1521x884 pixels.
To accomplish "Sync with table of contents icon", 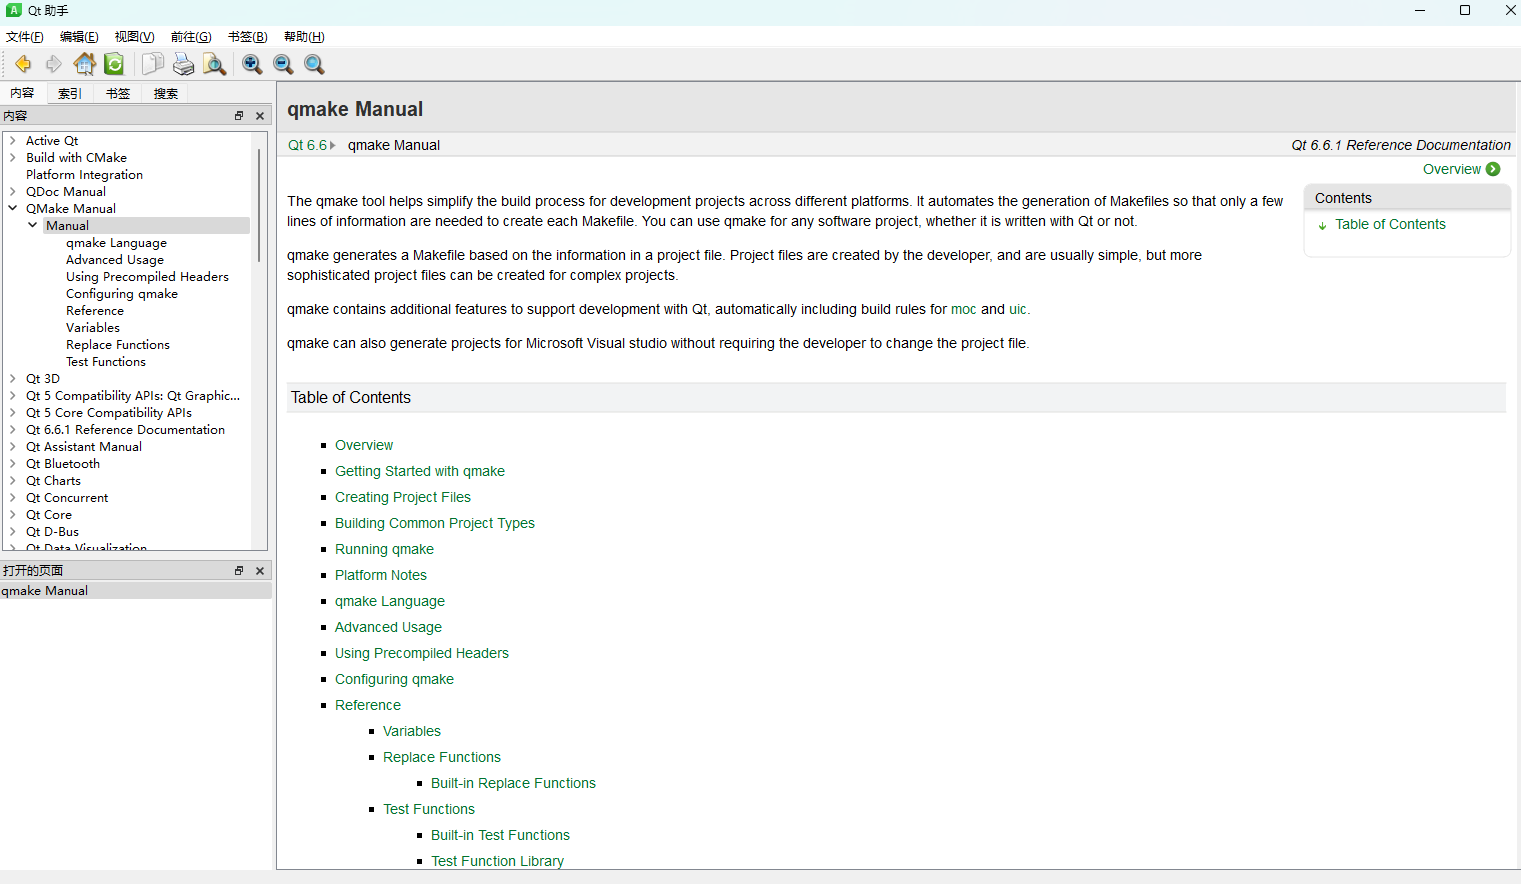I will (115, 64).
